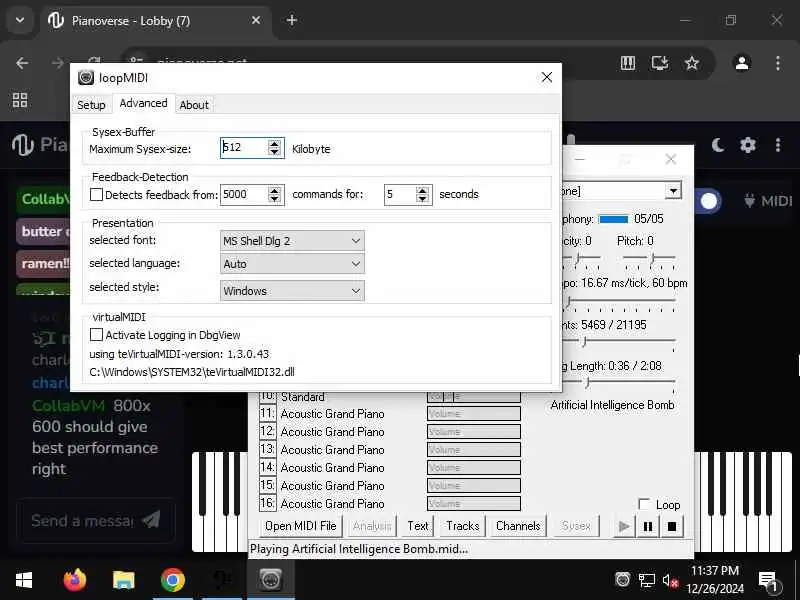800x600 pixels.
Task: Open the About tab in loopMIDI
Action: [x=194, y=105]
